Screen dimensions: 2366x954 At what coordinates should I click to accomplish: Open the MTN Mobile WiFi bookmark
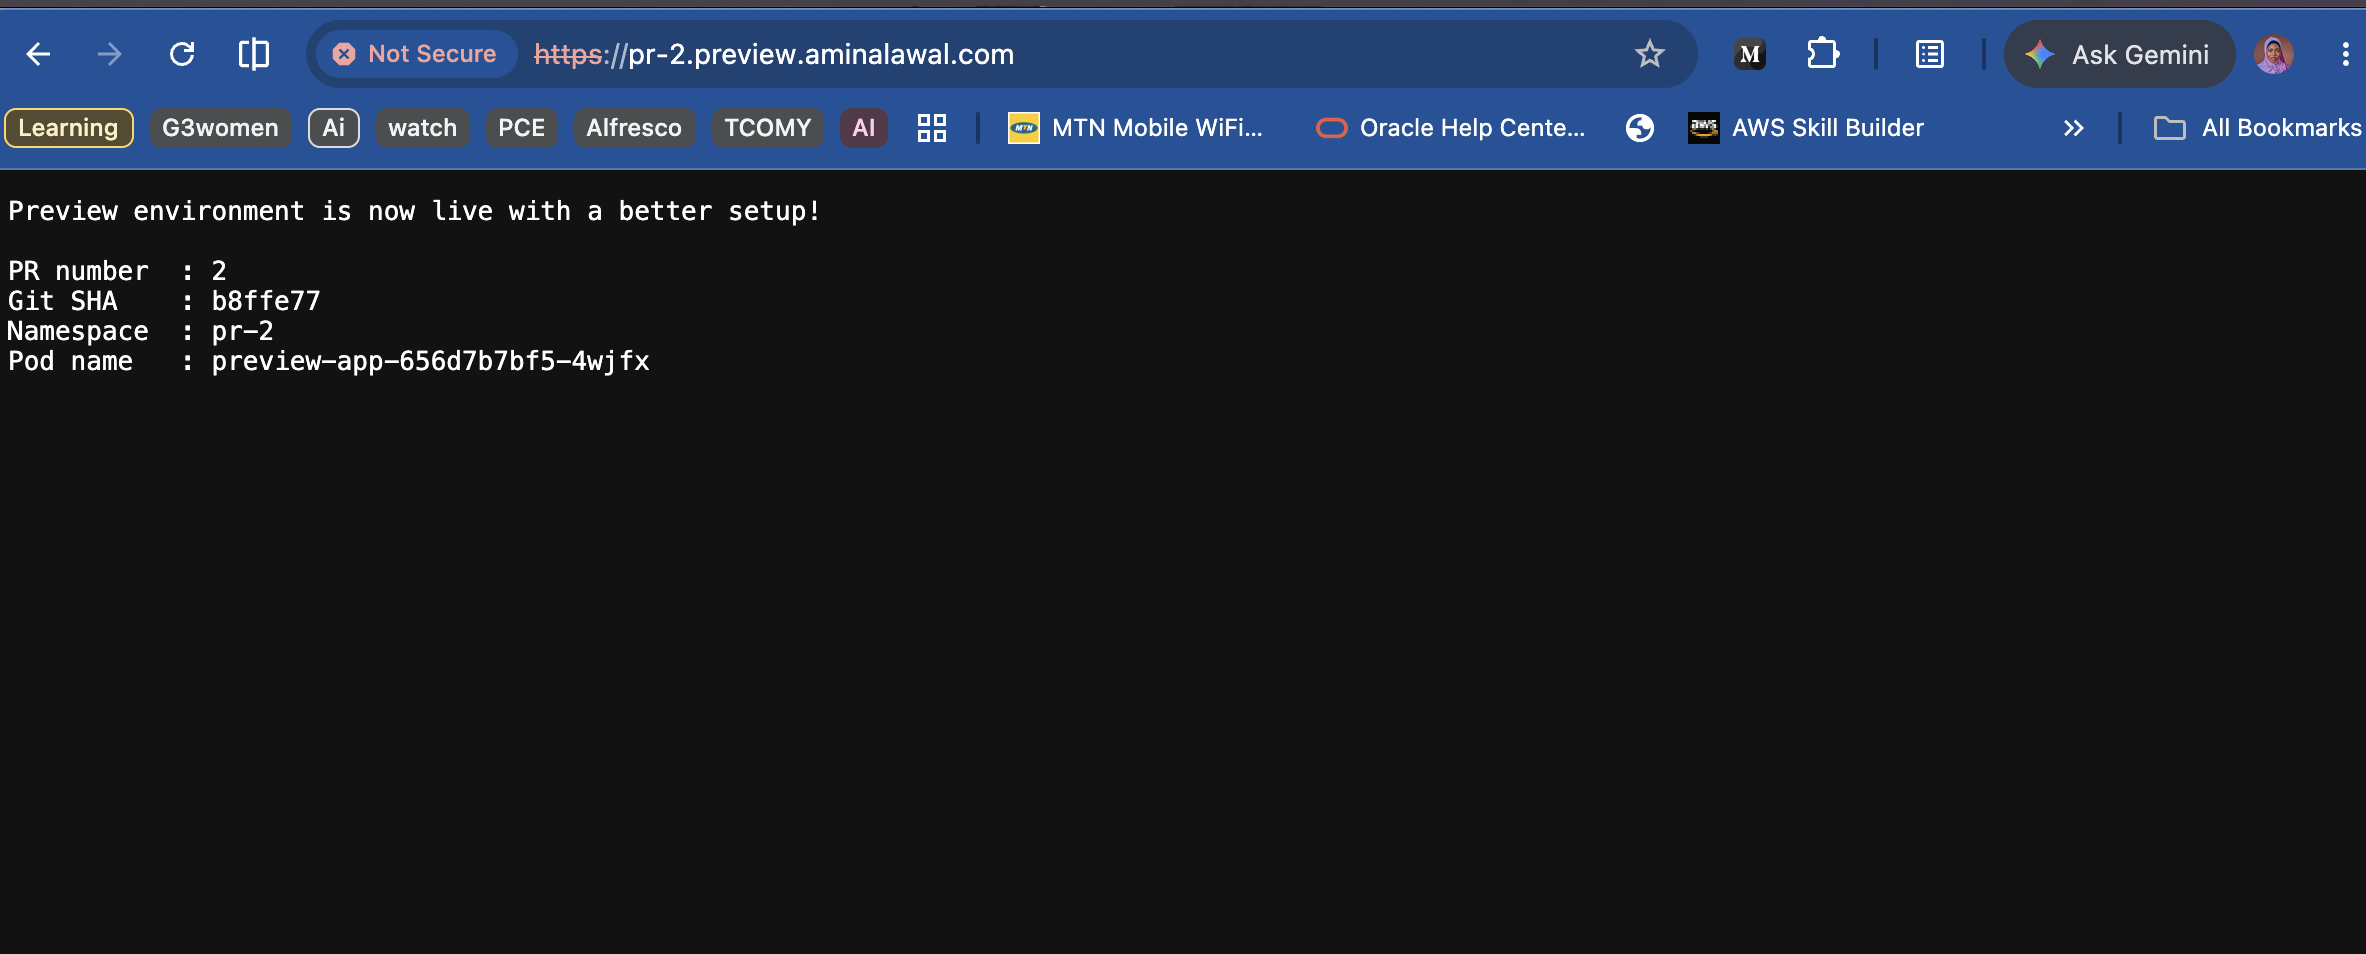(1136, 128)
